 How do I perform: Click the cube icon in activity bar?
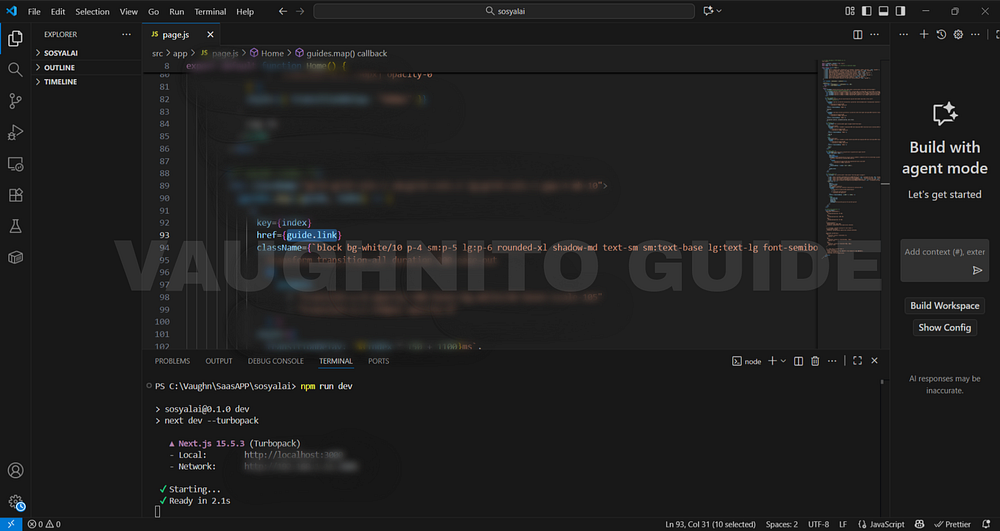coord(15,258)
